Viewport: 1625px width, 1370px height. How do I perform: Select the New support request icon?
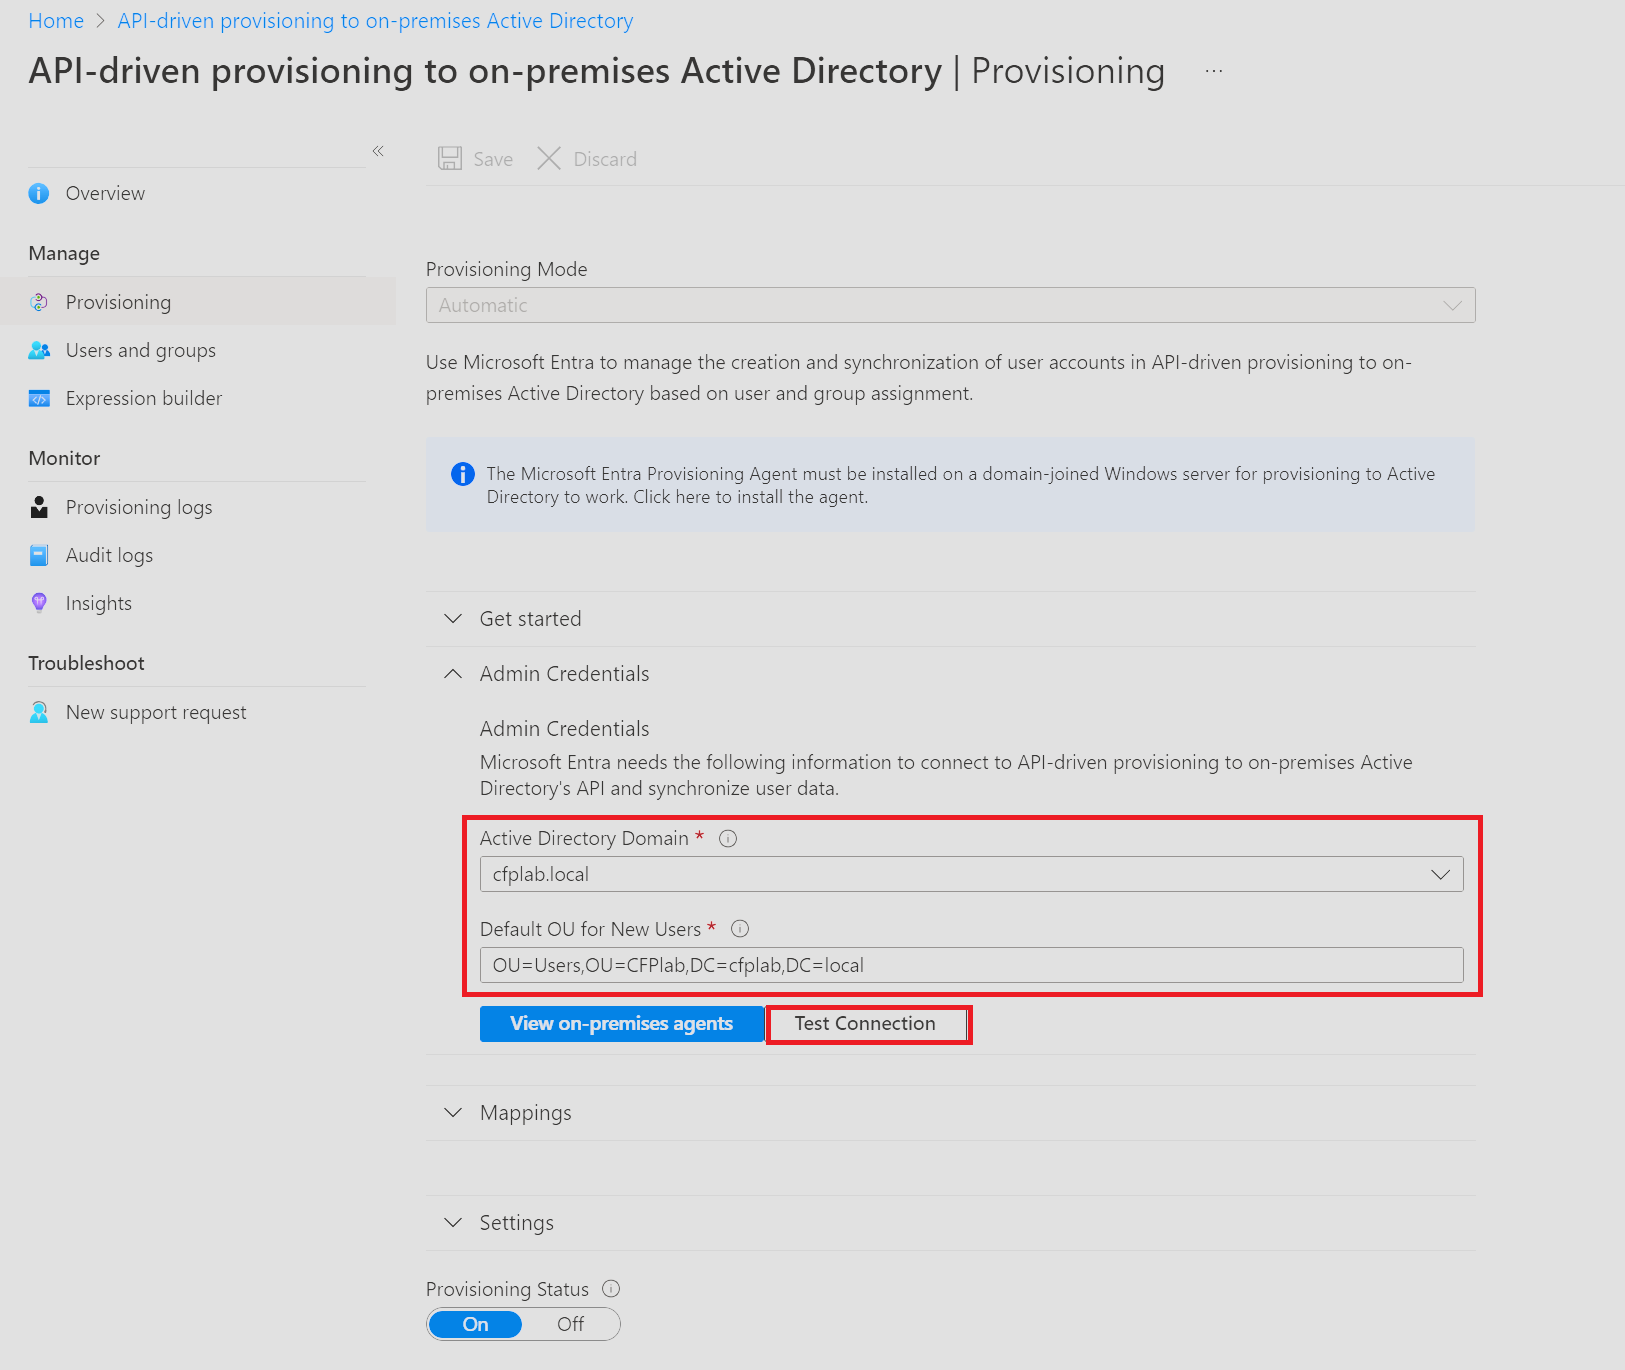tap(39, 712)
